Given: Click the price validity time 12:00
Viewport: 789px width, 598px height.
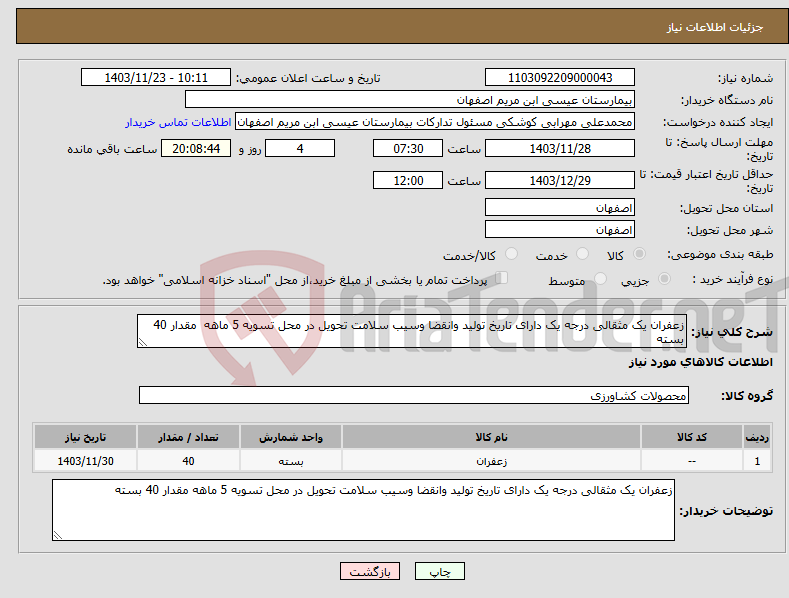Looking at the screenshot, I should pos(408,180).
